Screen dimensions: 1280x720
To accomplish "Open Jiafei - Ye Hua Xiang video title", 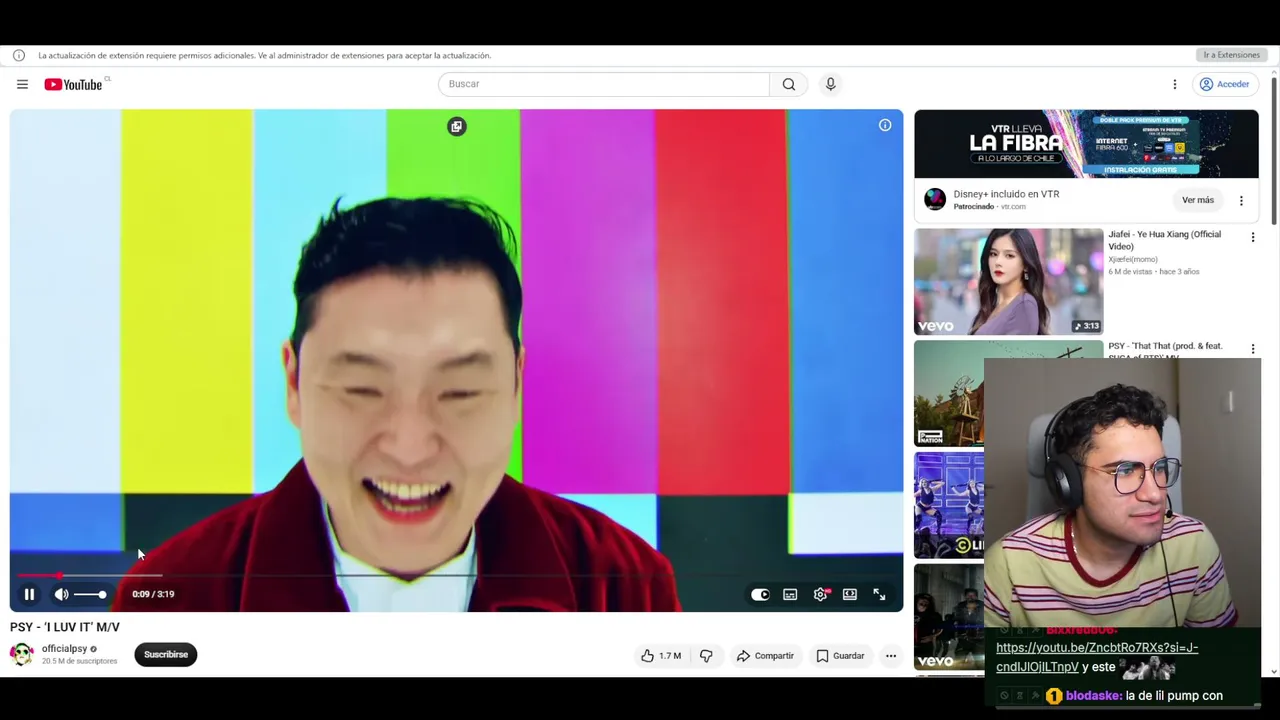I will point(1164,240).
